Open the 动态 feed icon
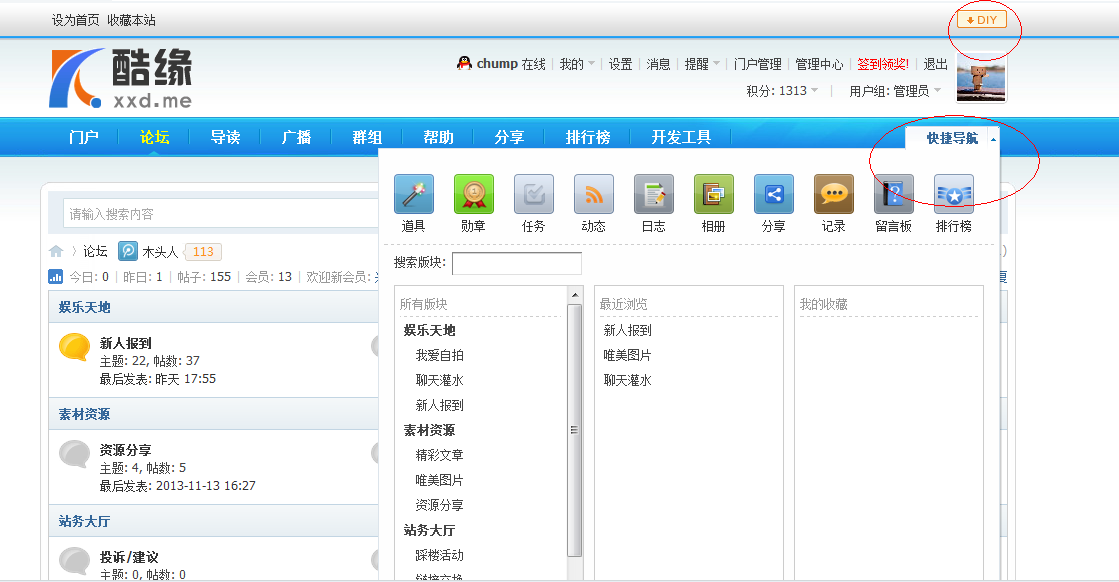This screenshot has width=1119, height=582. click(594, 194)
